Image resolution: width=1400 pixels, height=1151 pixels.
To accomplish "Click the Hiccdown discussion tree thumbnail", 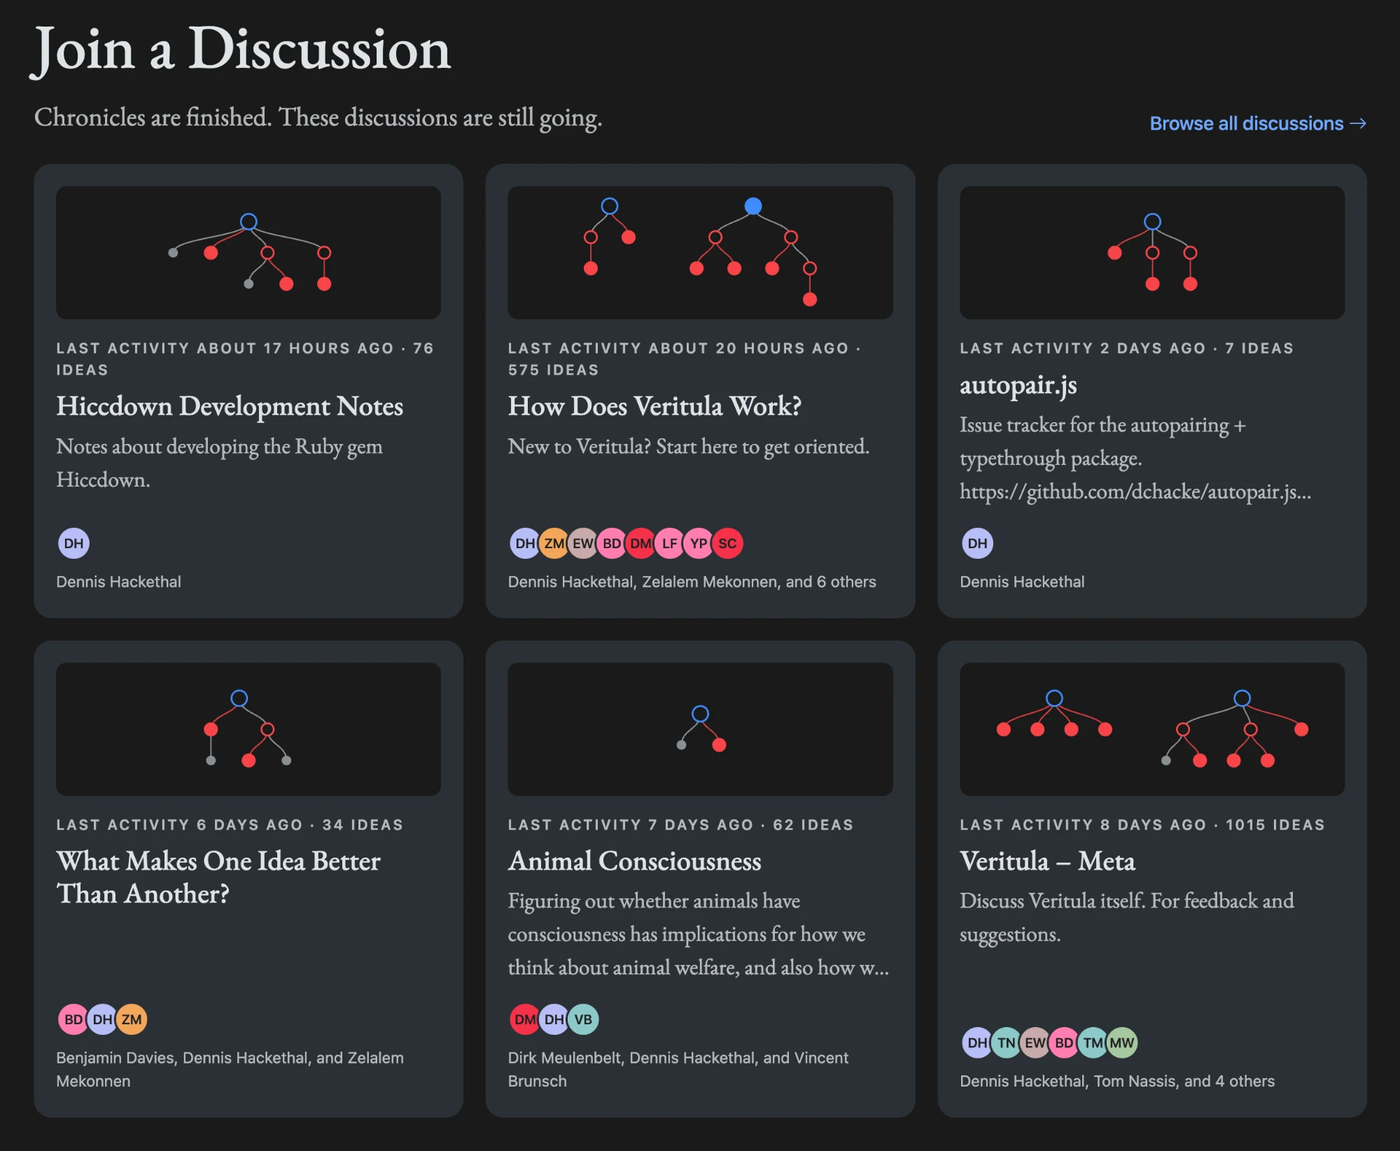I will pos(248,253).
